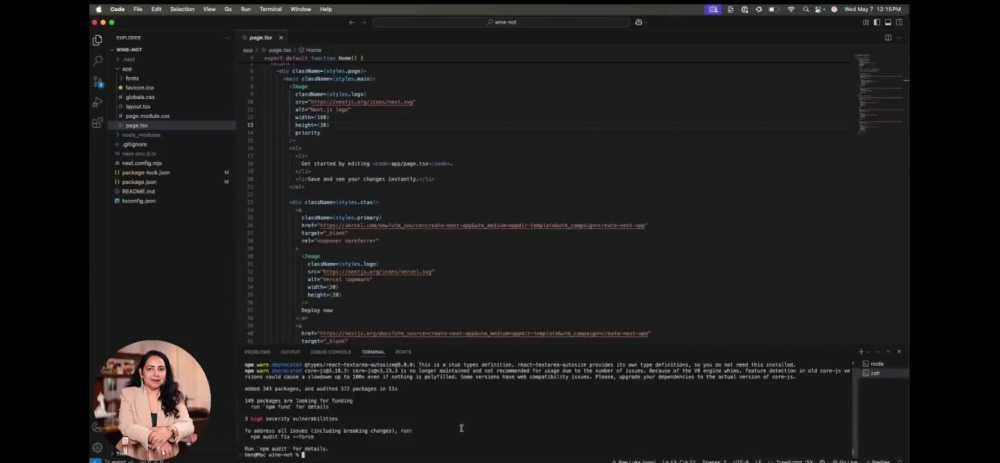Click the purple screen recording menu bar icon

[712, 9]
